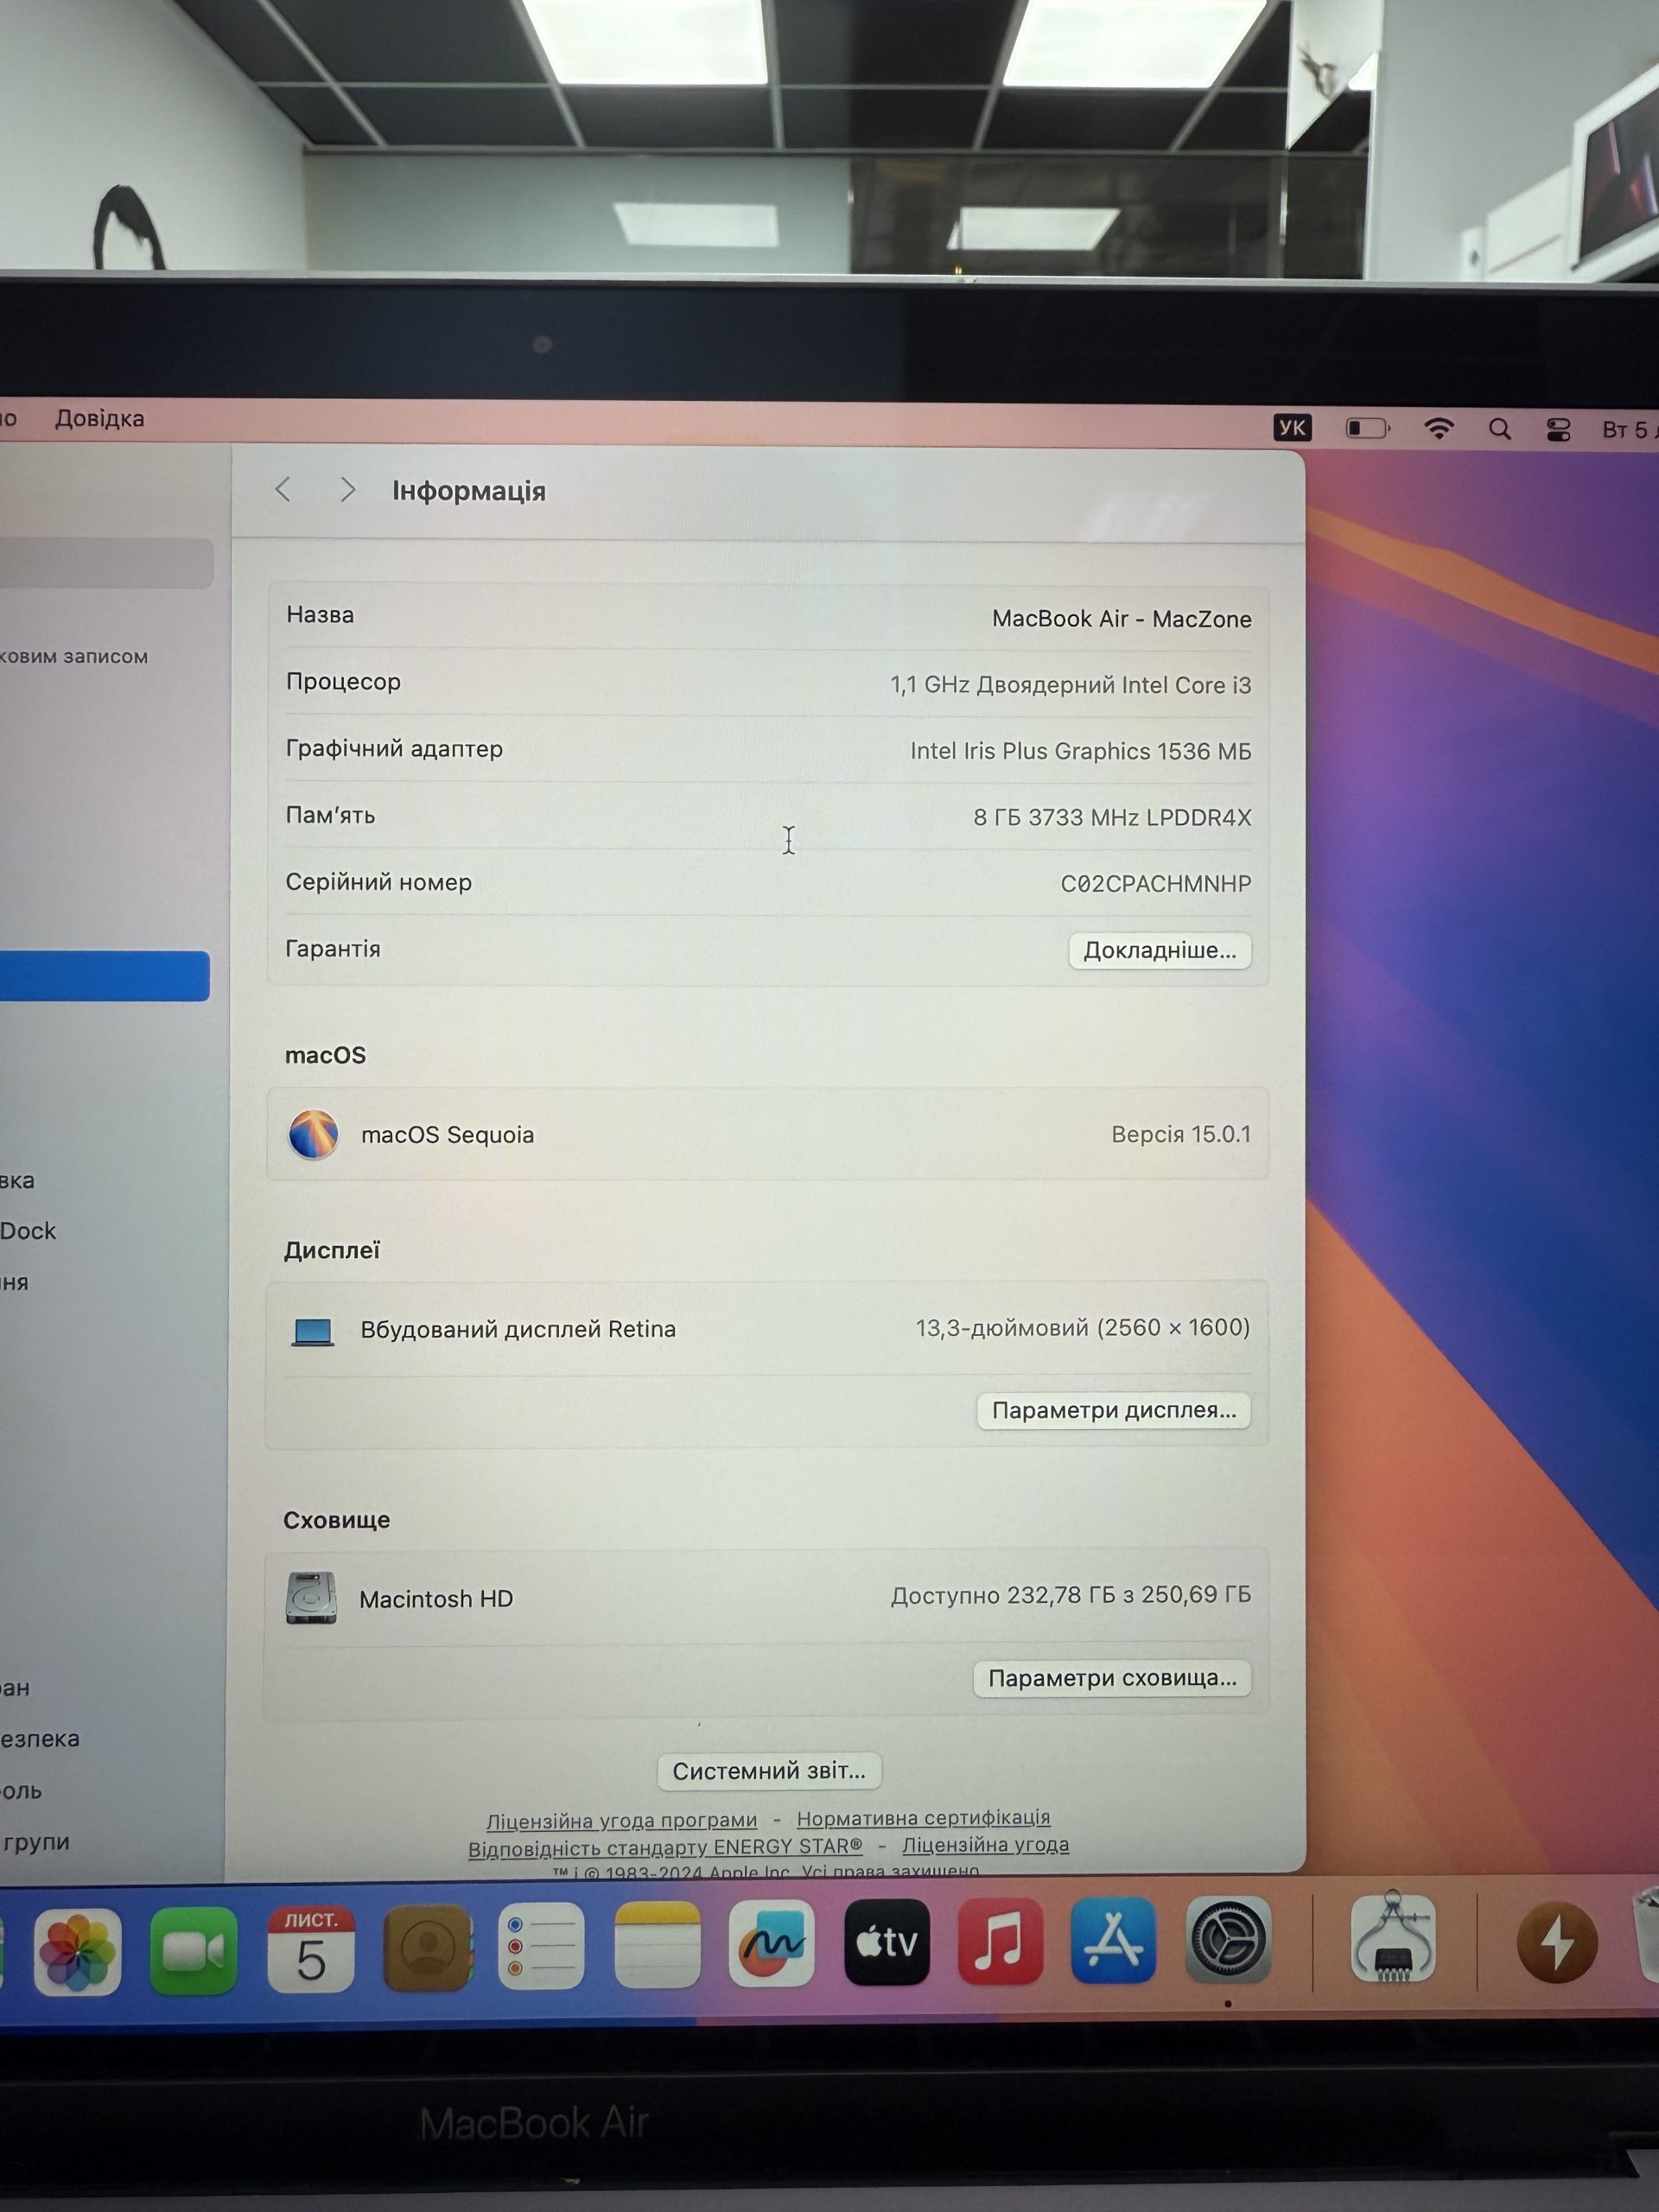Launch the Music app
Image resolution: width=1659 pixels, height=2212 pixels.
pos(1000,1941)
